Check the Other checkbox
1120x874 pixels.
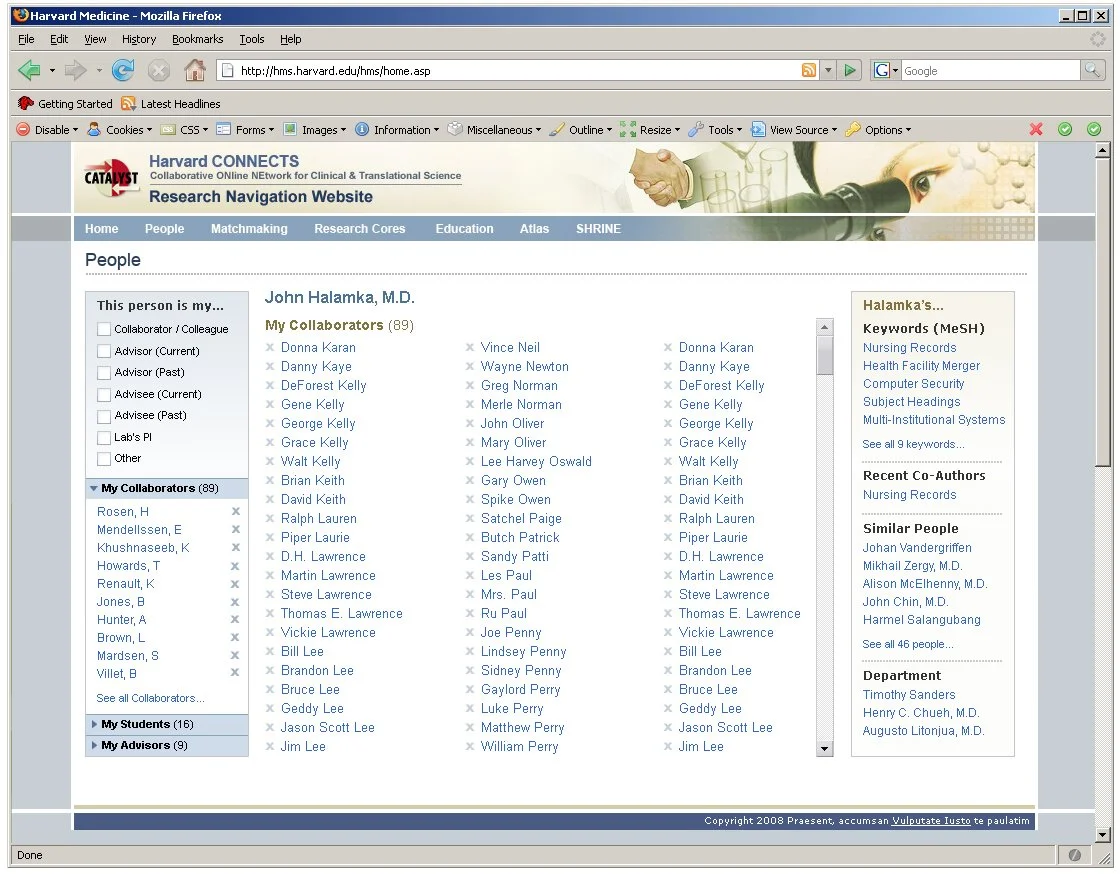[x=104, y=458]
